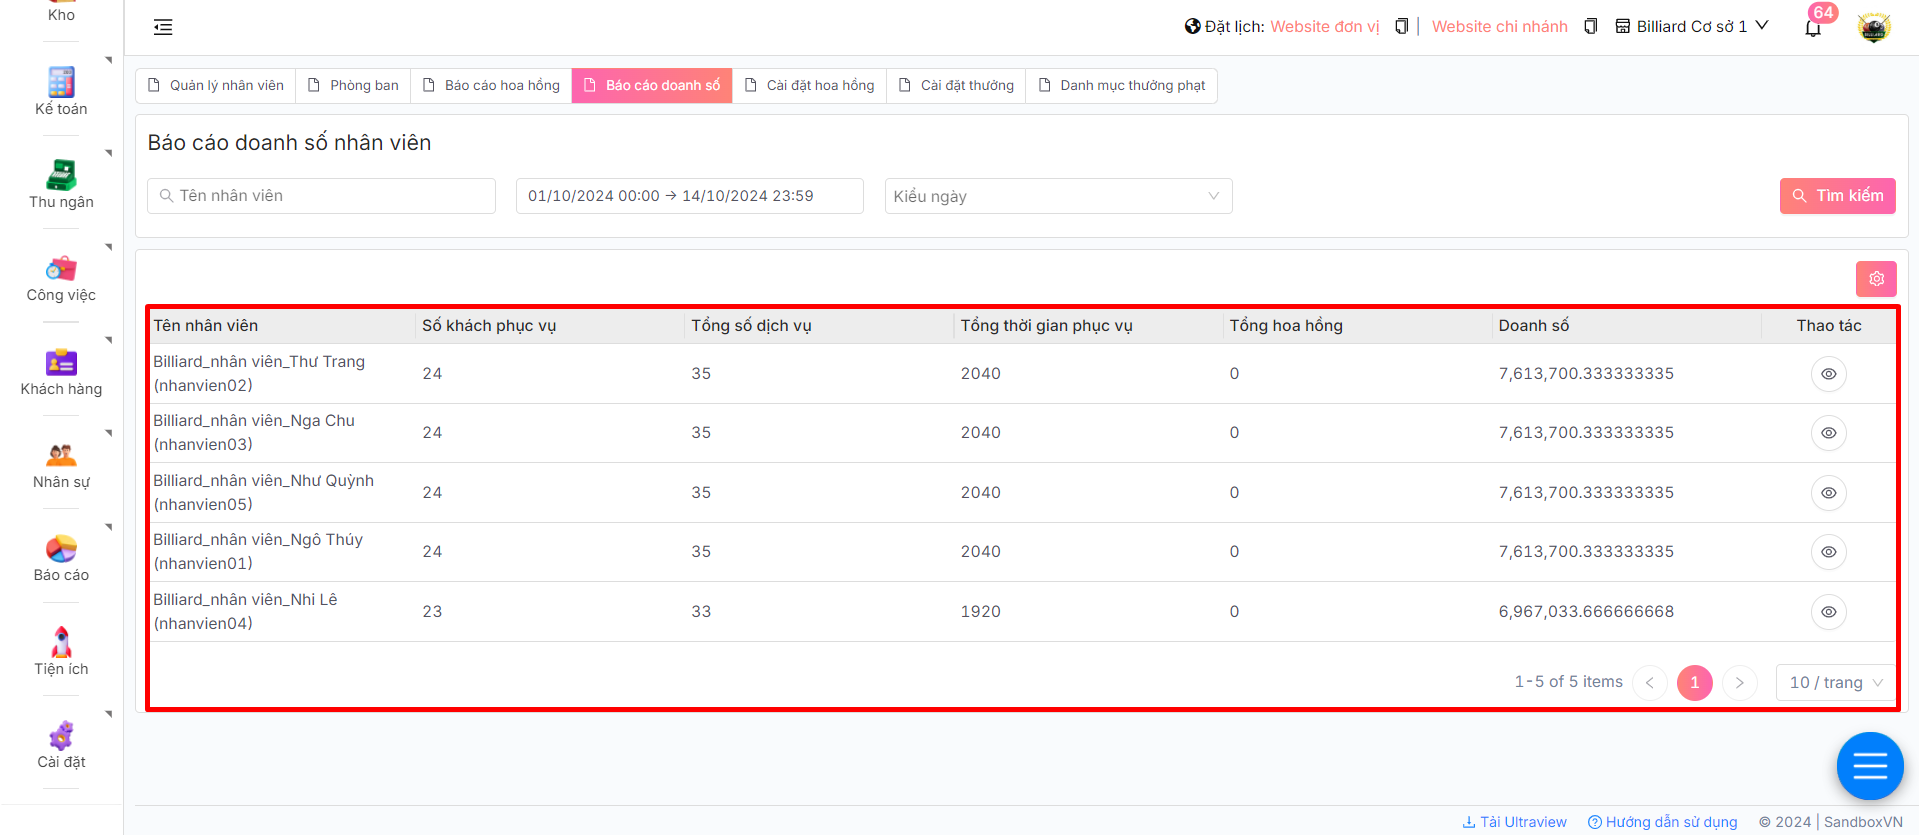Screen dimensions: 1919x835
Task: Collapse the sidebar with the menu-fold icon
Action: pos(163,27)
